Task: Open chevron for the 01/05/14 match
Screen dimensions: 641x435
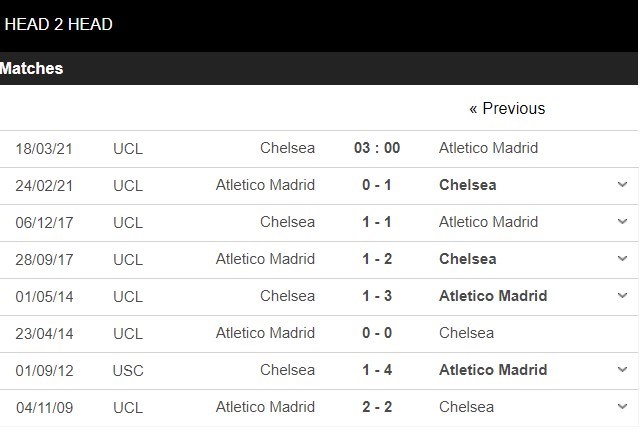Action: pyautogui.click(x=622, y=296)
